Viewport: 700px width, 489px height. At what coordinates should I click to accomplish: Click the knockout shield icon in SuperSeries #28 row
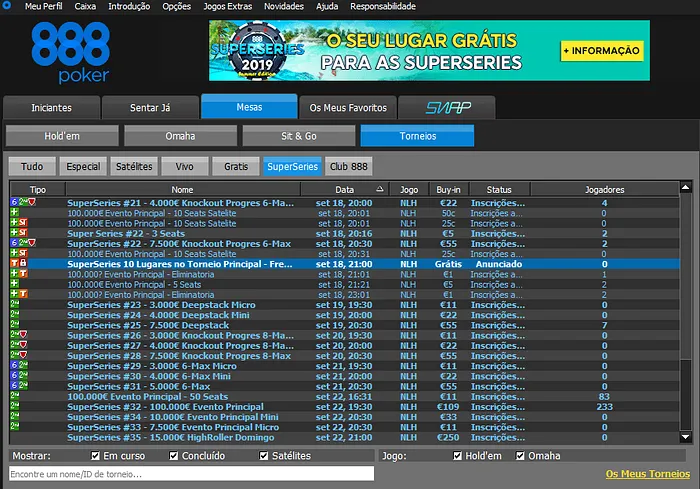23,355
